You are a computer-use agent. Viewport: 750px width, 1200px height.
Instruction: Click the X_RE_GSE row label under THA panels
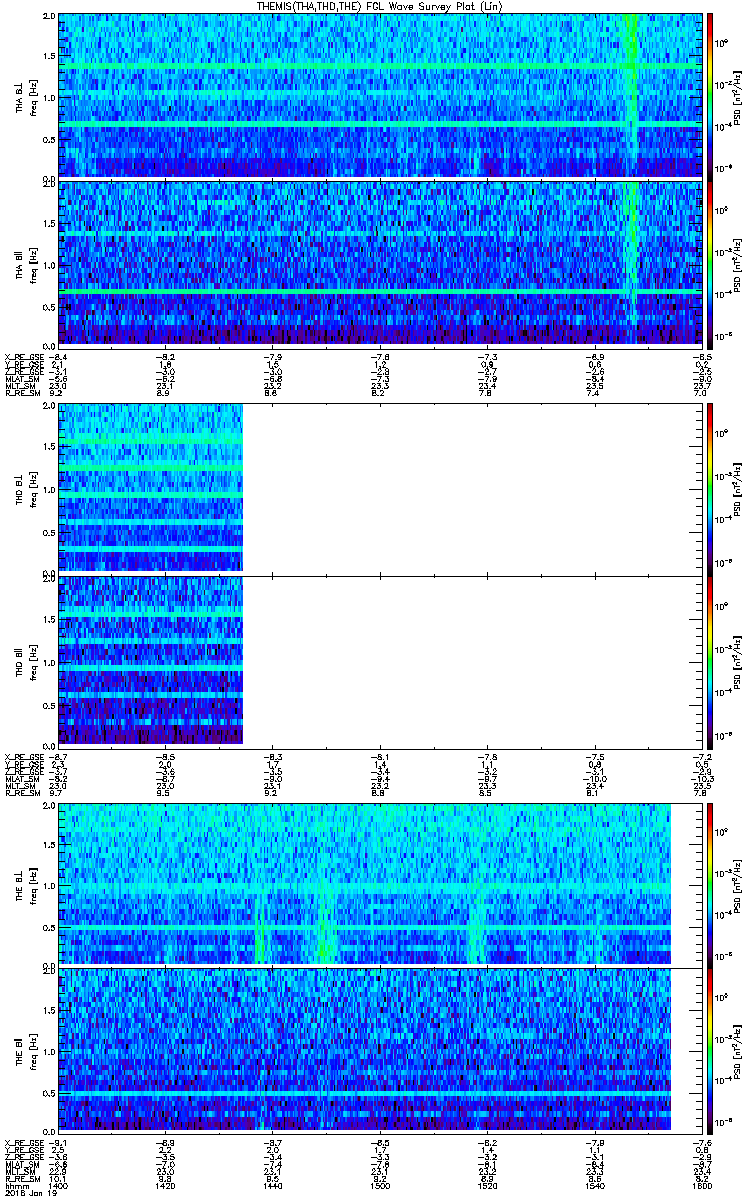[x=22, y=355]
